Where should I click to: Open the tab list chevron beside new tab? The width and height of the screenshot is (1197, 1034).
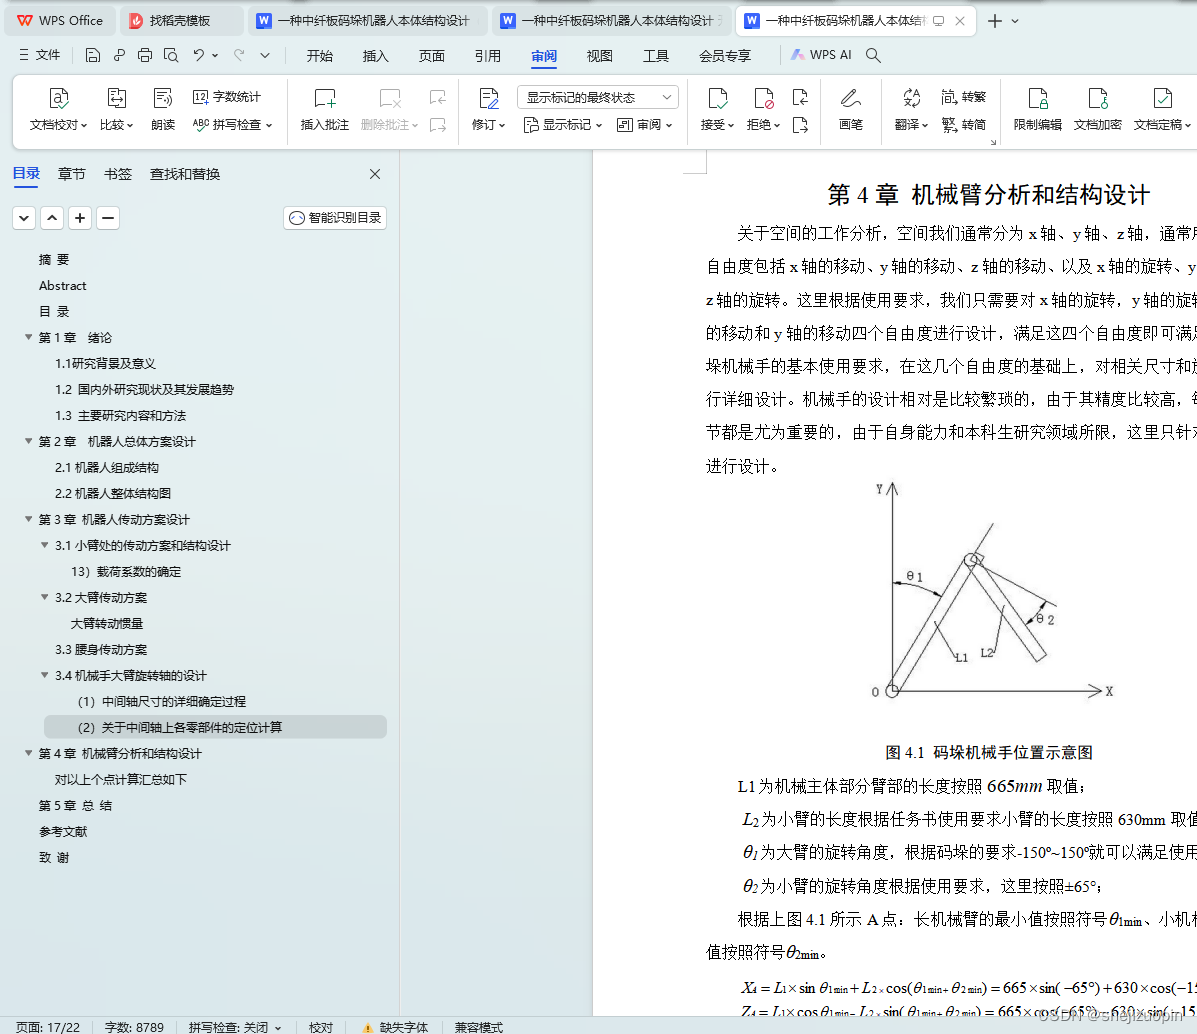click(x=1015, y=21)
